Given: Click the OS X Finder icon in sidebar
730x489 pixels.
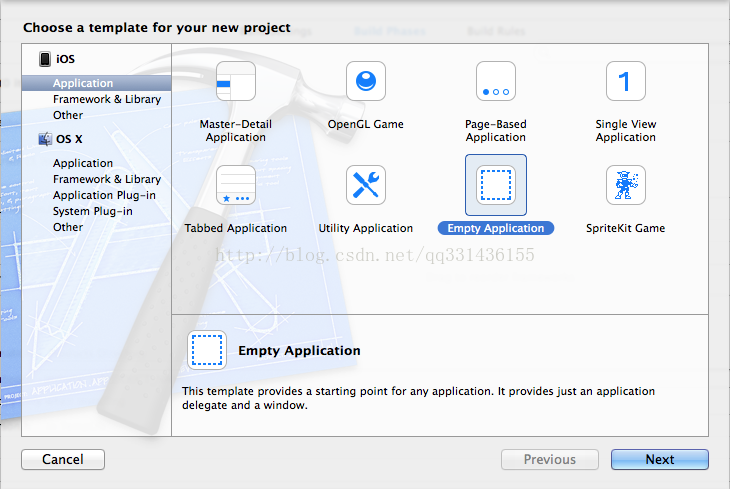Looking at the screenshot, I should click(45, 139).
